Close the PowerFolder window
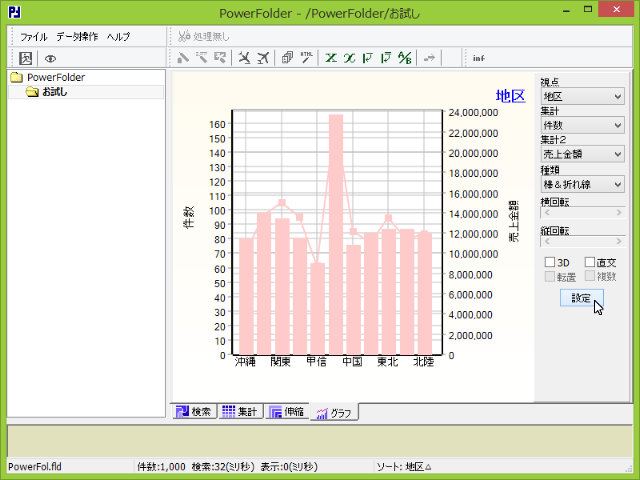This screenshot has height=480, width=640. (x=616, y=9)
